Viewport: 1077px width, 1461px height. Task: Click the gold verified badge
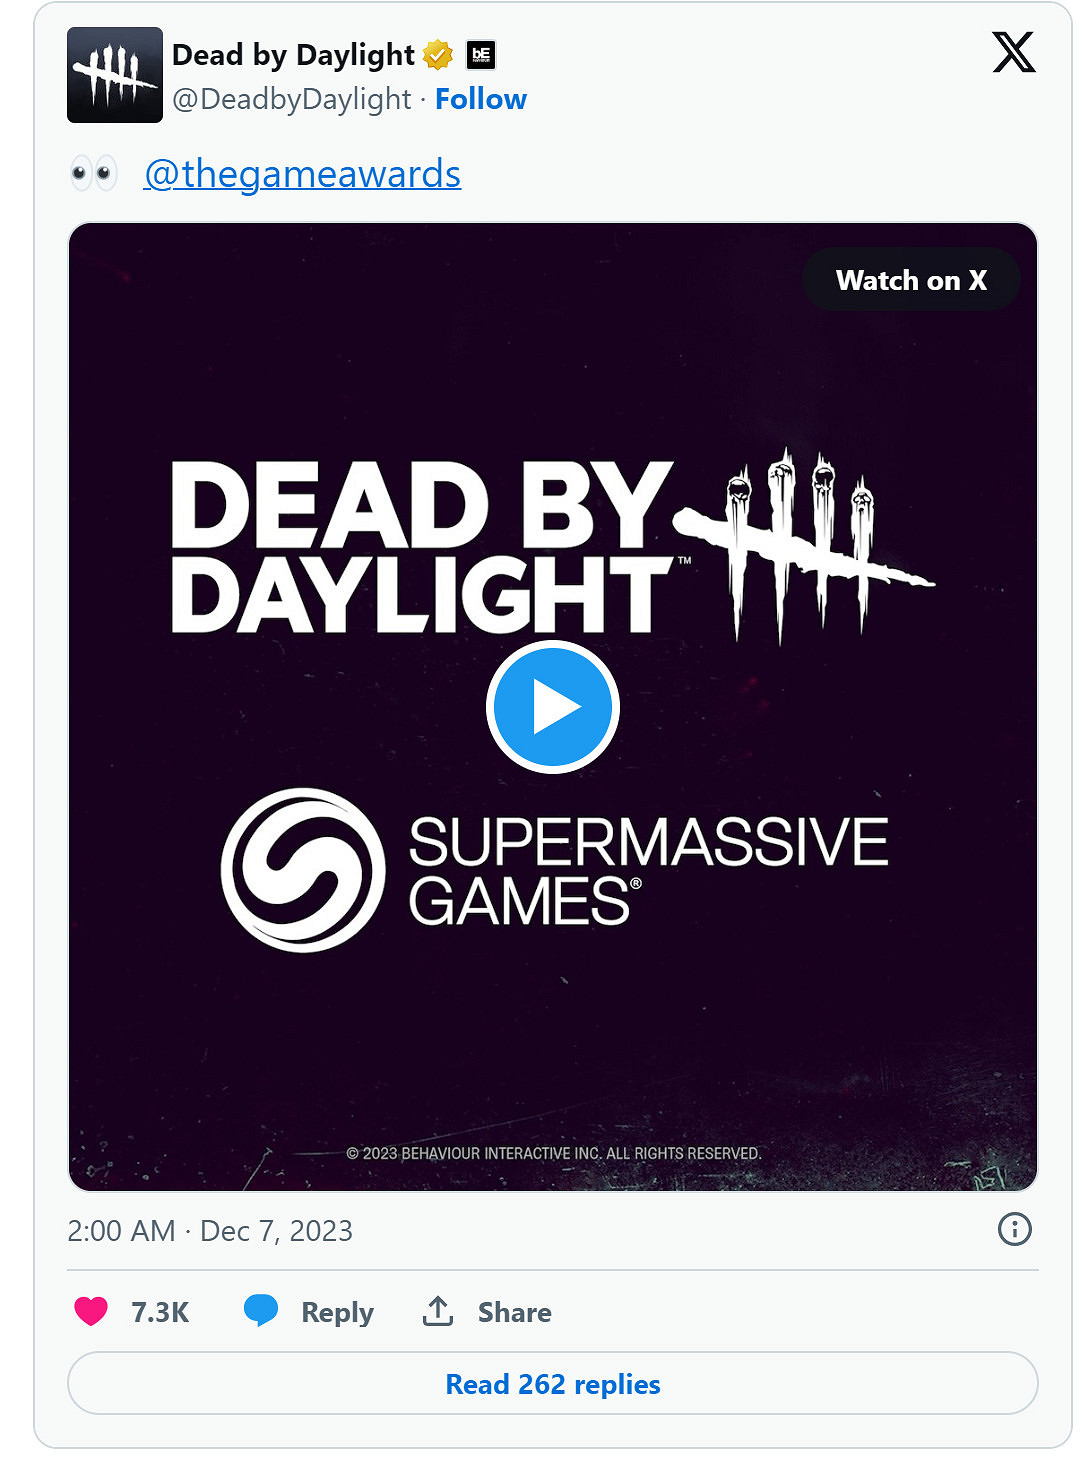(x=438, y=55)
